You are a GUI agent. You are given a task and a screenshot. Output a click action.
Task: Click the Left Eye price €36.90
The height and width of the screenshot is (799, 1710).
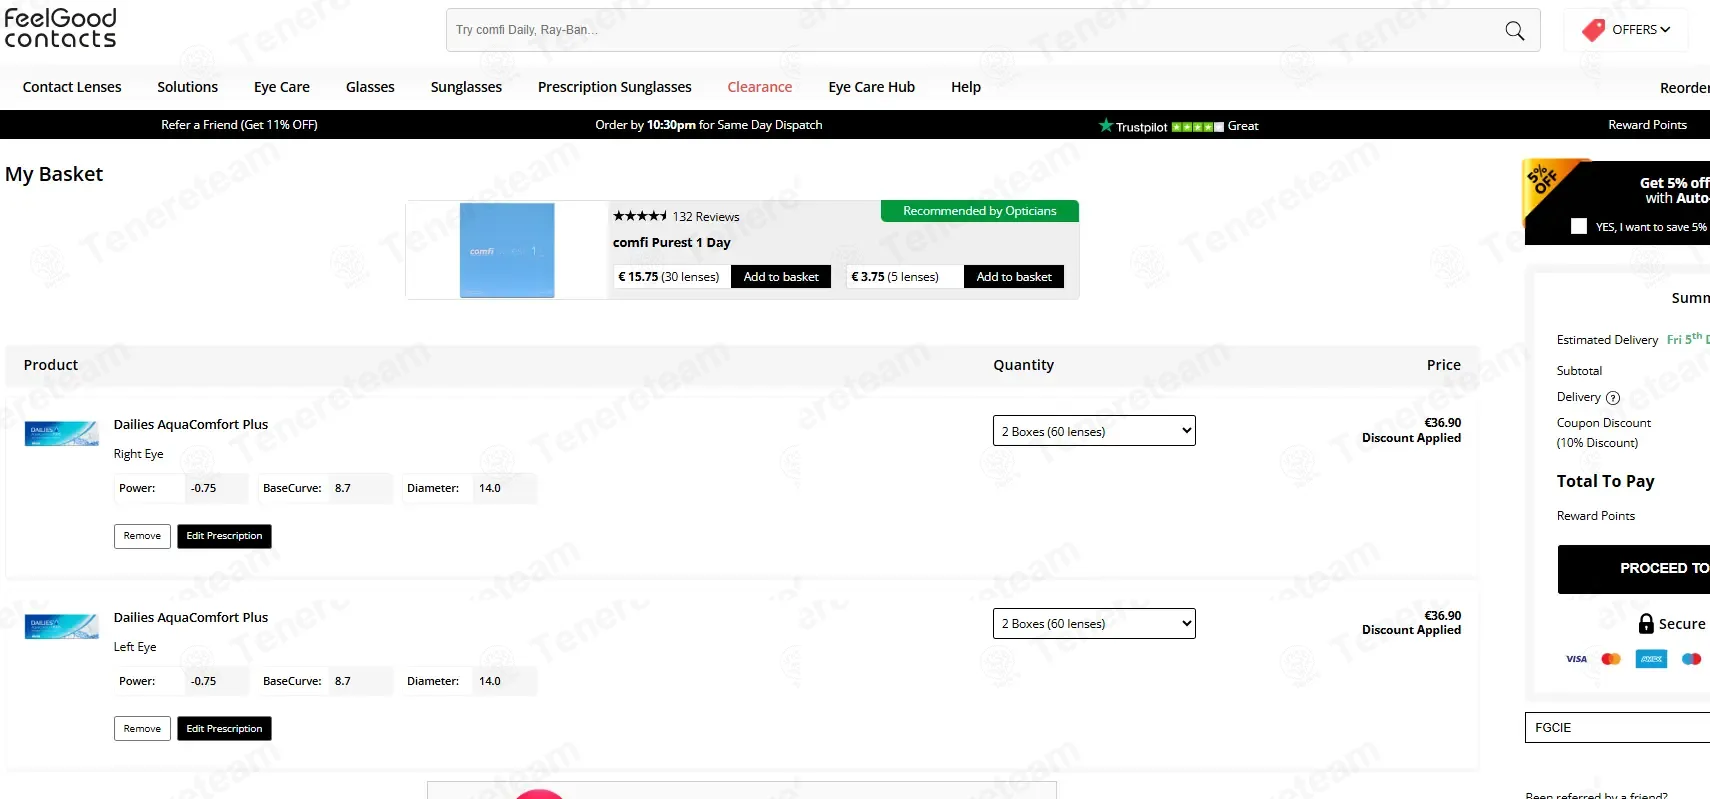click(x=1442, y=616)
